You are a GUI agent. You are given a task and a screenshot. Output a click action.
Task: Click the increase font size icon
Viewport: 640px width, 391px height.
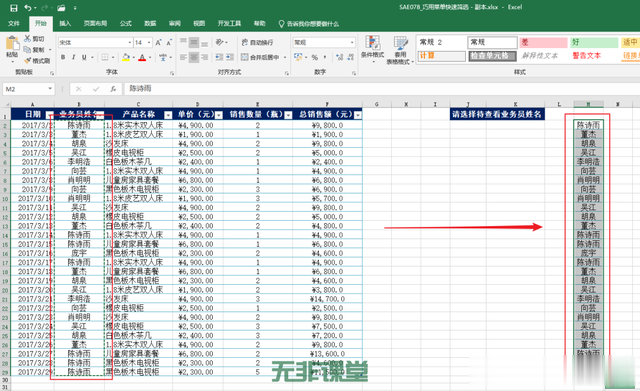(x=158, y=42)
